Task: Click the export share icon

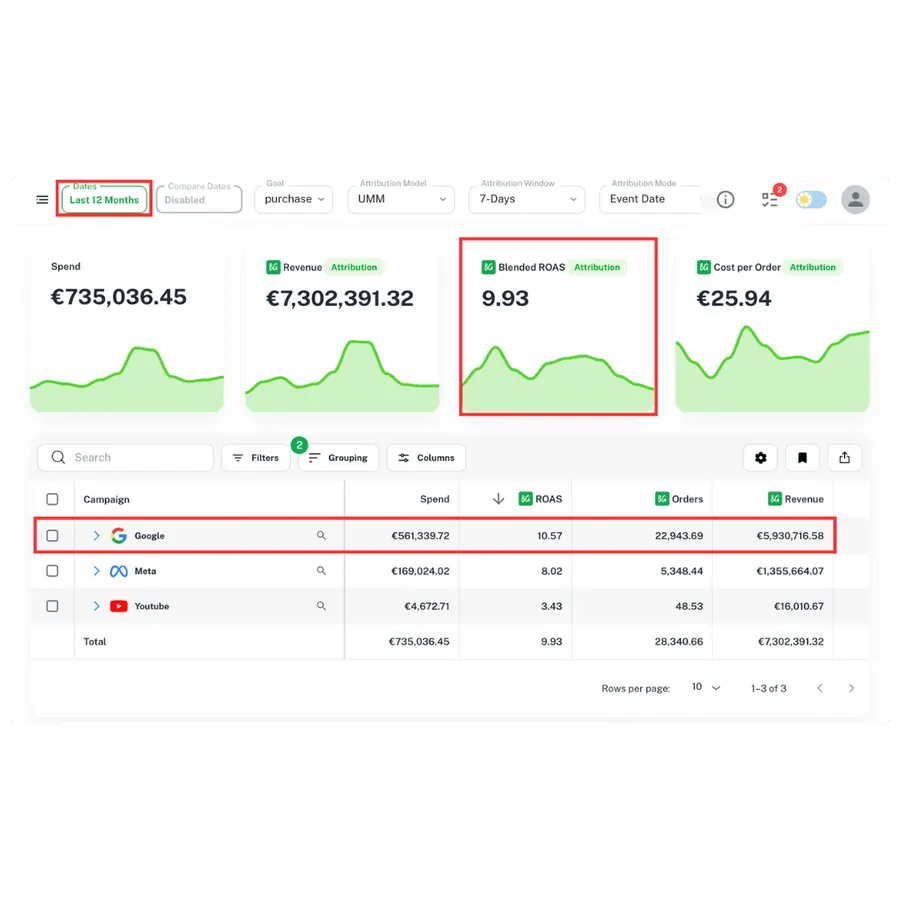Action: click(x=844, y=457)
